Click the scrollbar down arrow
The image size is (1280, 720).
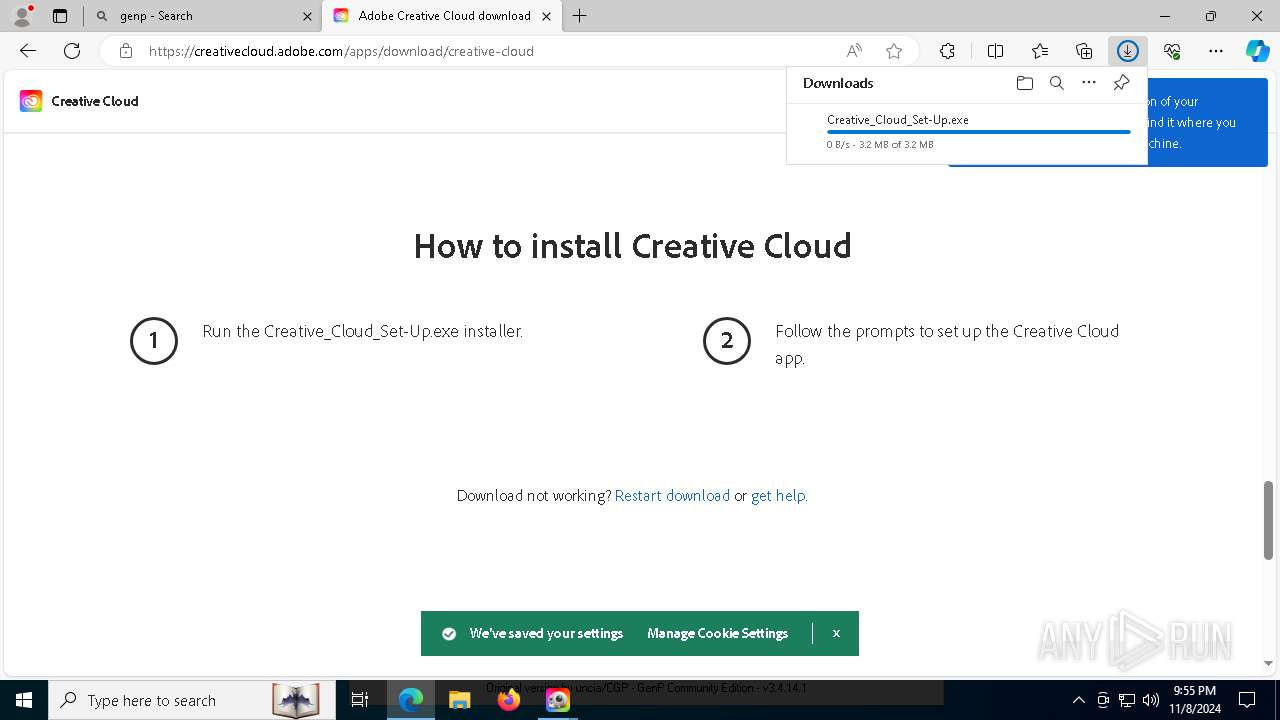tap(1268, 663)
